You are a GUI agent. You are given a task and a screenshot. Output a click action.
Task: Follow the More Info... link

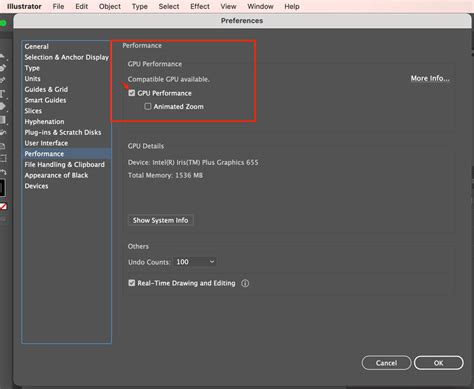click(430, 78)
